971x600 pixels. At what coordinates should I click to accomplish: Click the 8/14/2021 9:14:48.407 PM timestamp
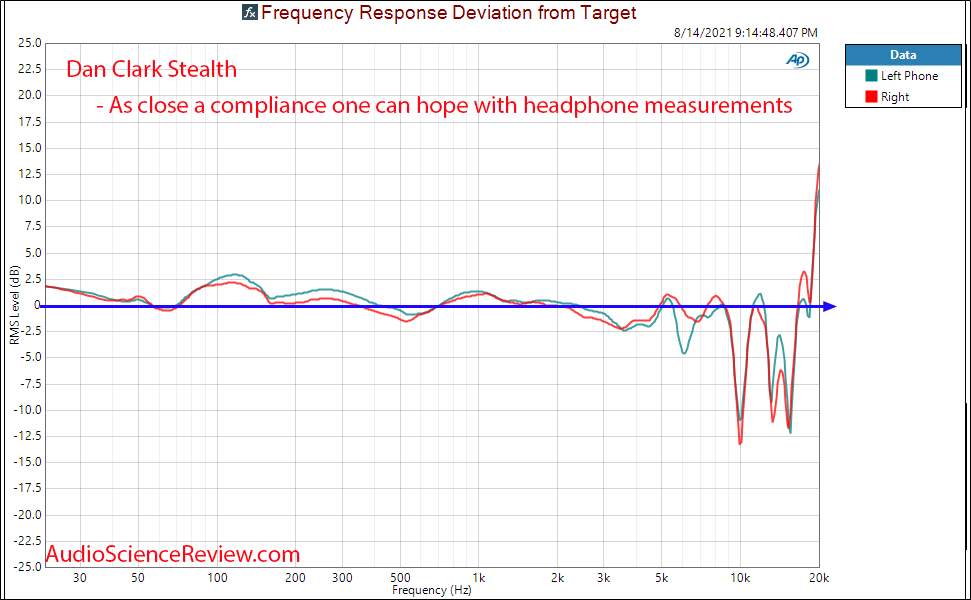pos(746,32)
